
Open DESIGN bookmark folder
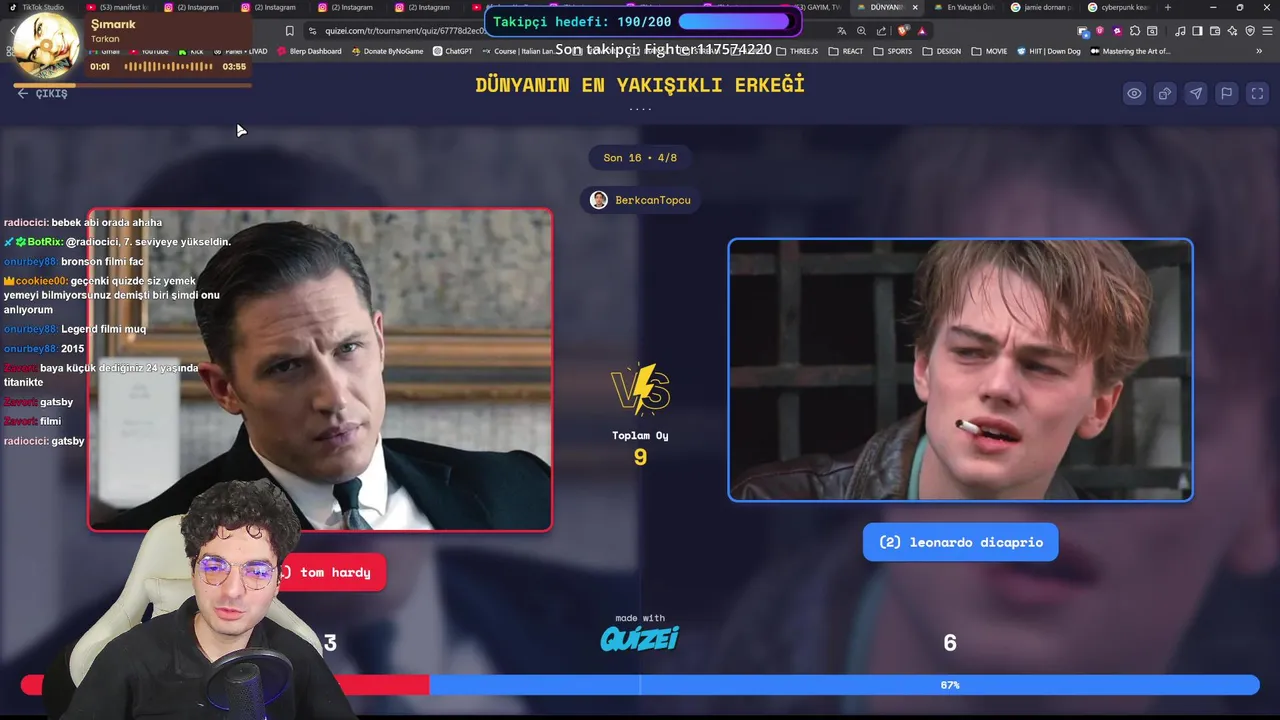941,51
